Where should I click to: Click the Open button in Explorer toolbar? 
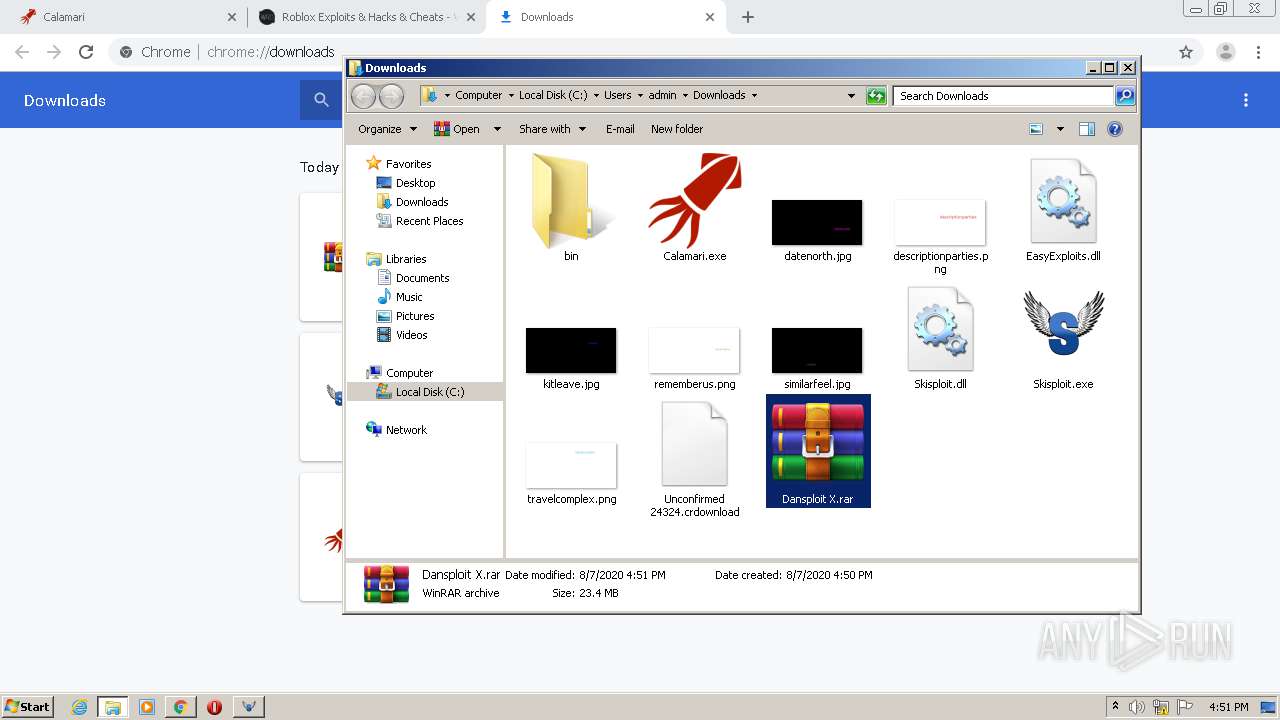[x=456, y=129]
